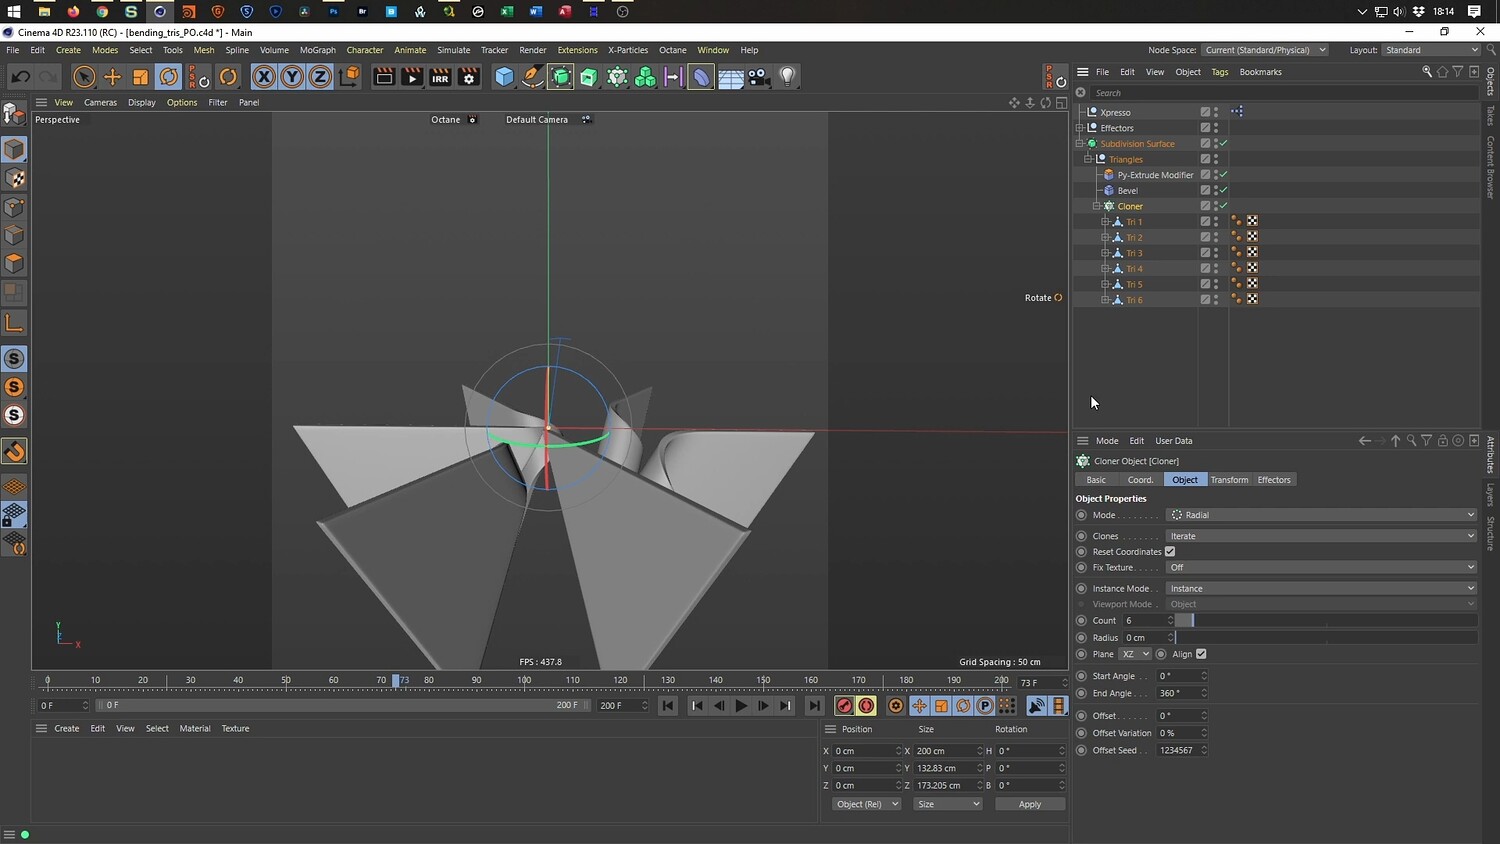Select the Move tool in top toolbar
The image size is (1500, 844).
[x=112, y=77]
